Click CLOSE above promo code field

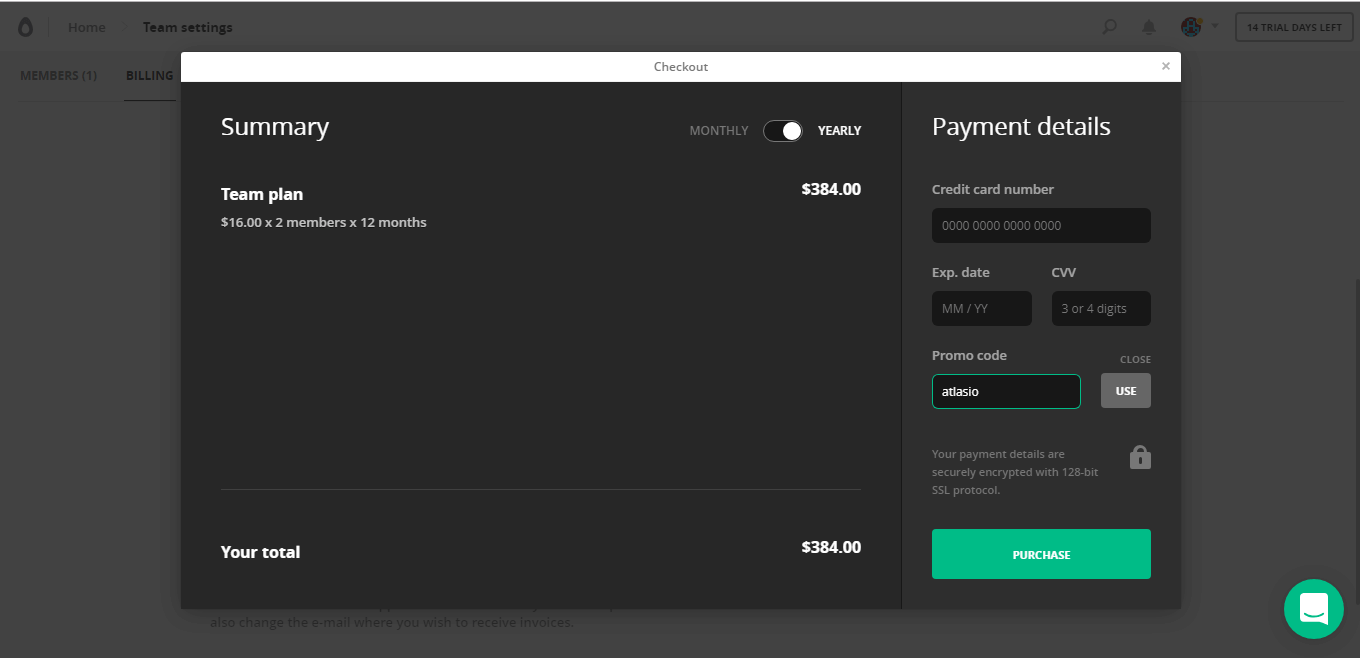1135,359
